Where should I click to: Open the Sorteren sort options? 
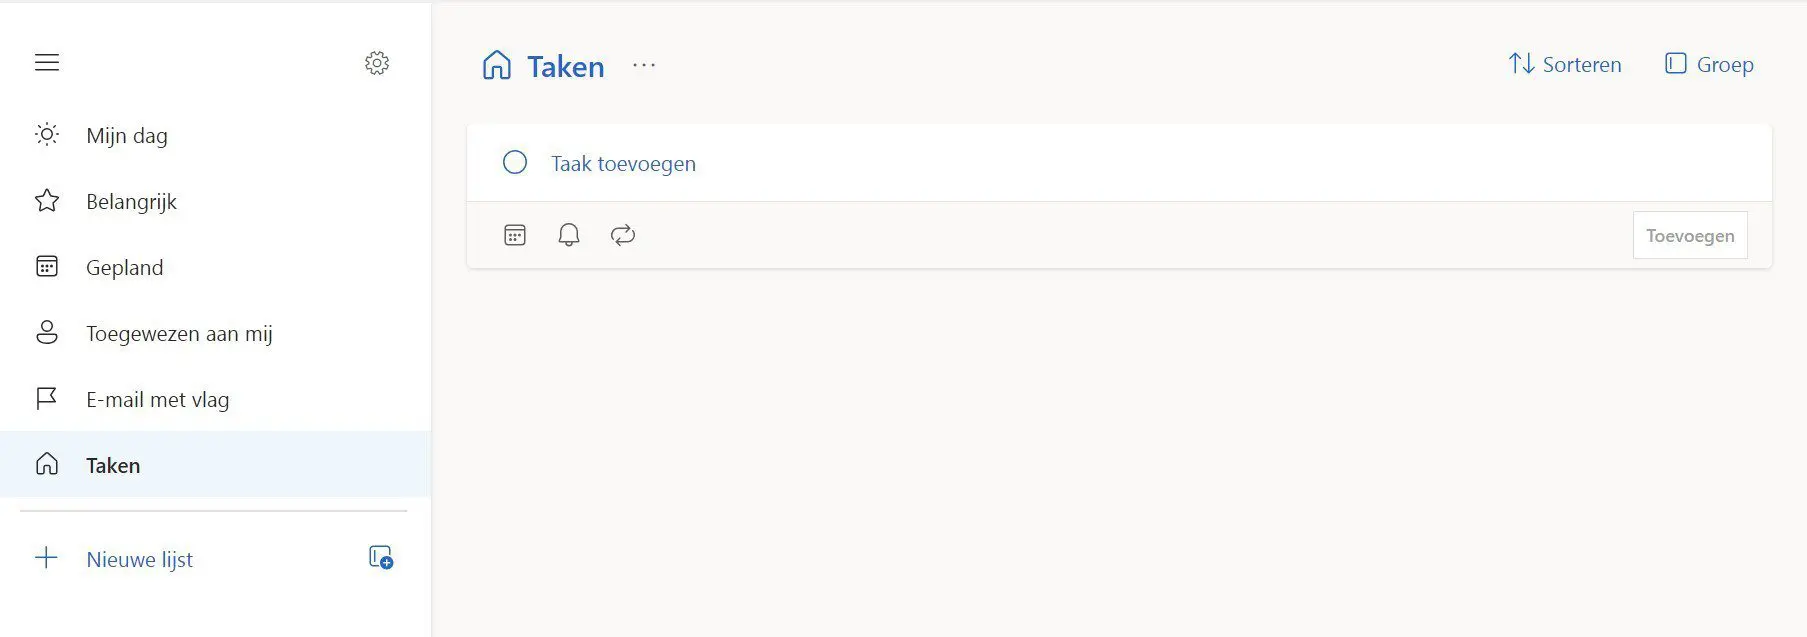click(x=1565, y=64)
